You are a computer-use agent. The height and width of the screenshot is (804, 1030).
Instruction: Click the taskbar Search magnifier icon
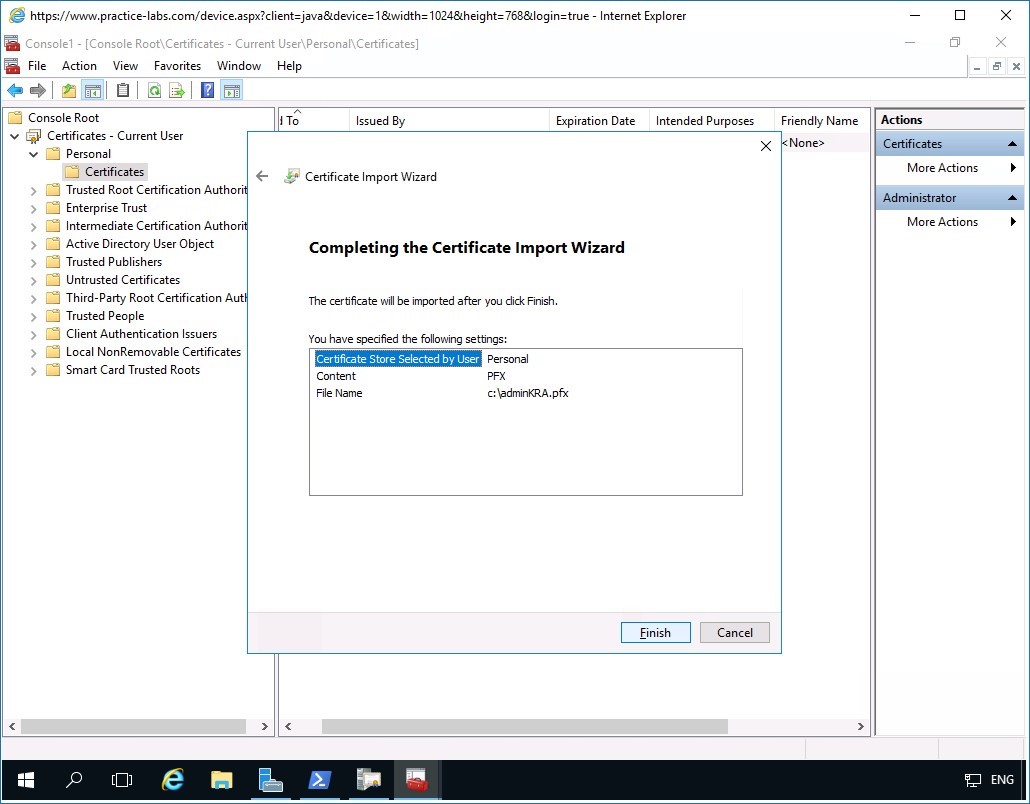[74, 780]
